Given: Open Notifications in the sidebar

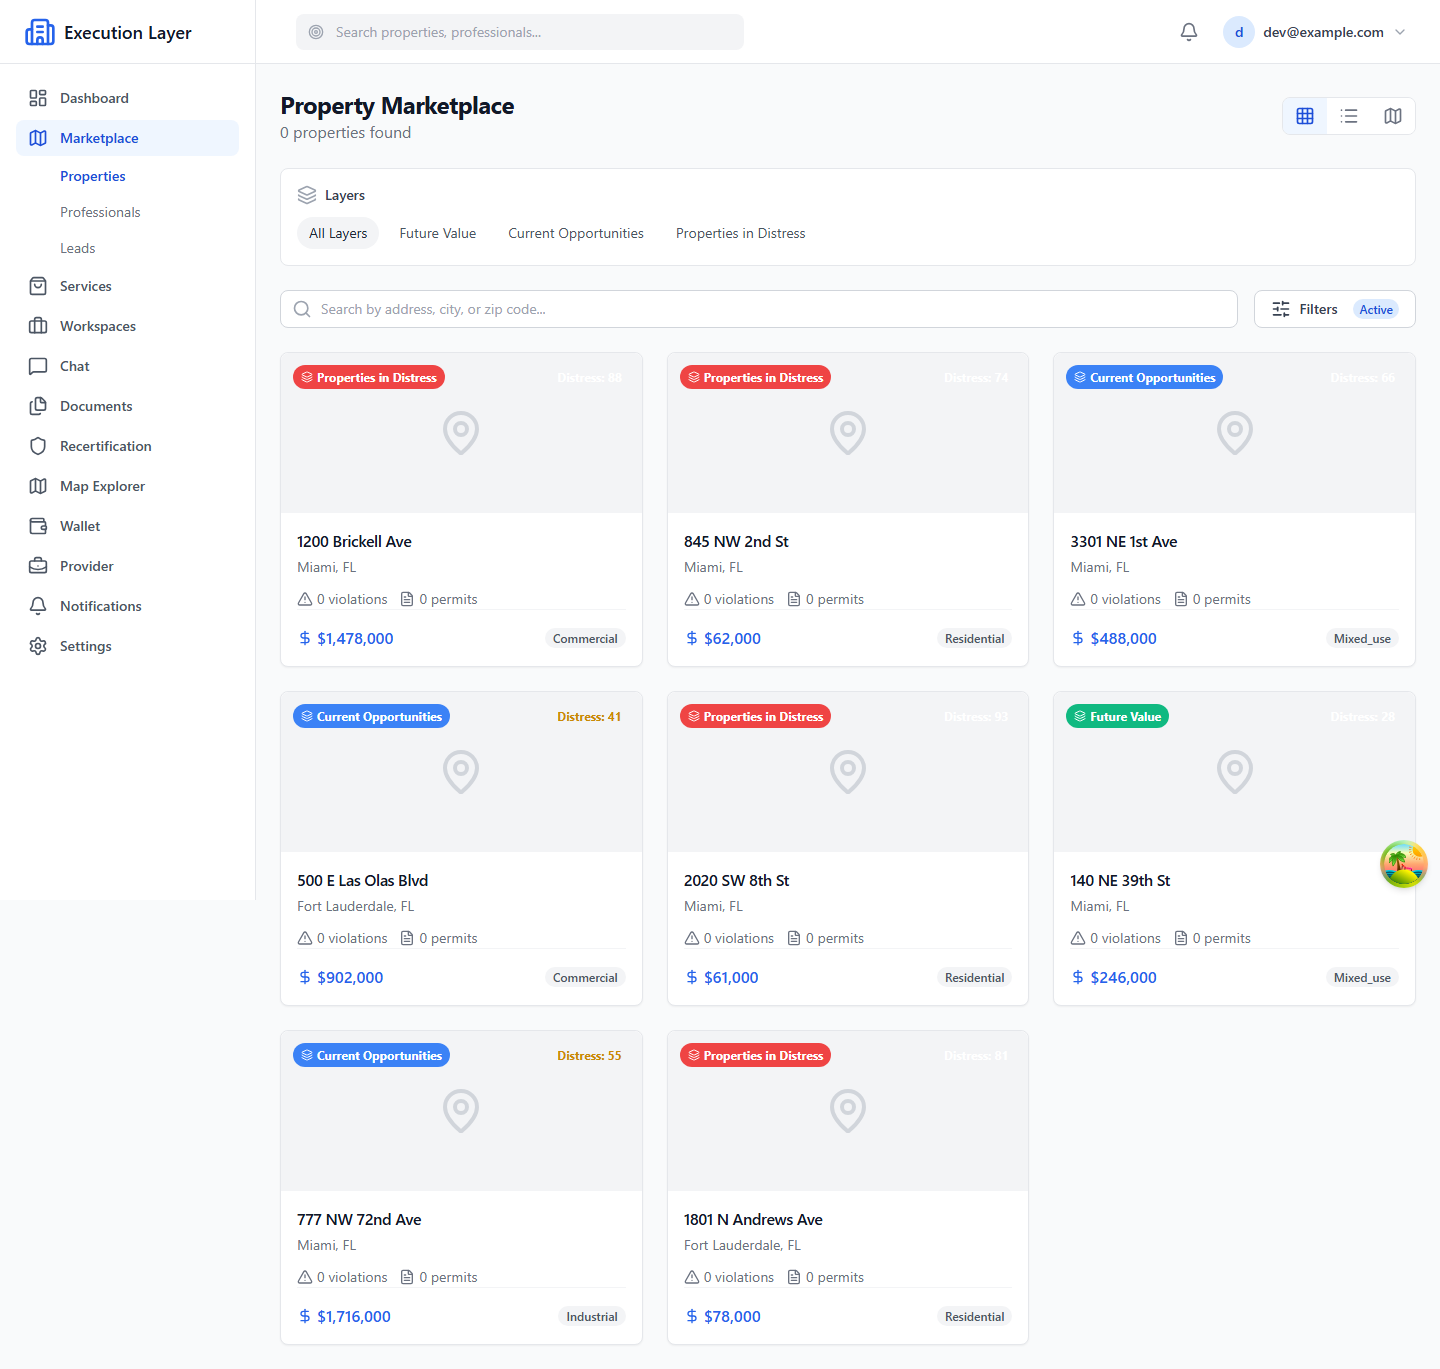Looking at the screenshot, I should [127, 606].
